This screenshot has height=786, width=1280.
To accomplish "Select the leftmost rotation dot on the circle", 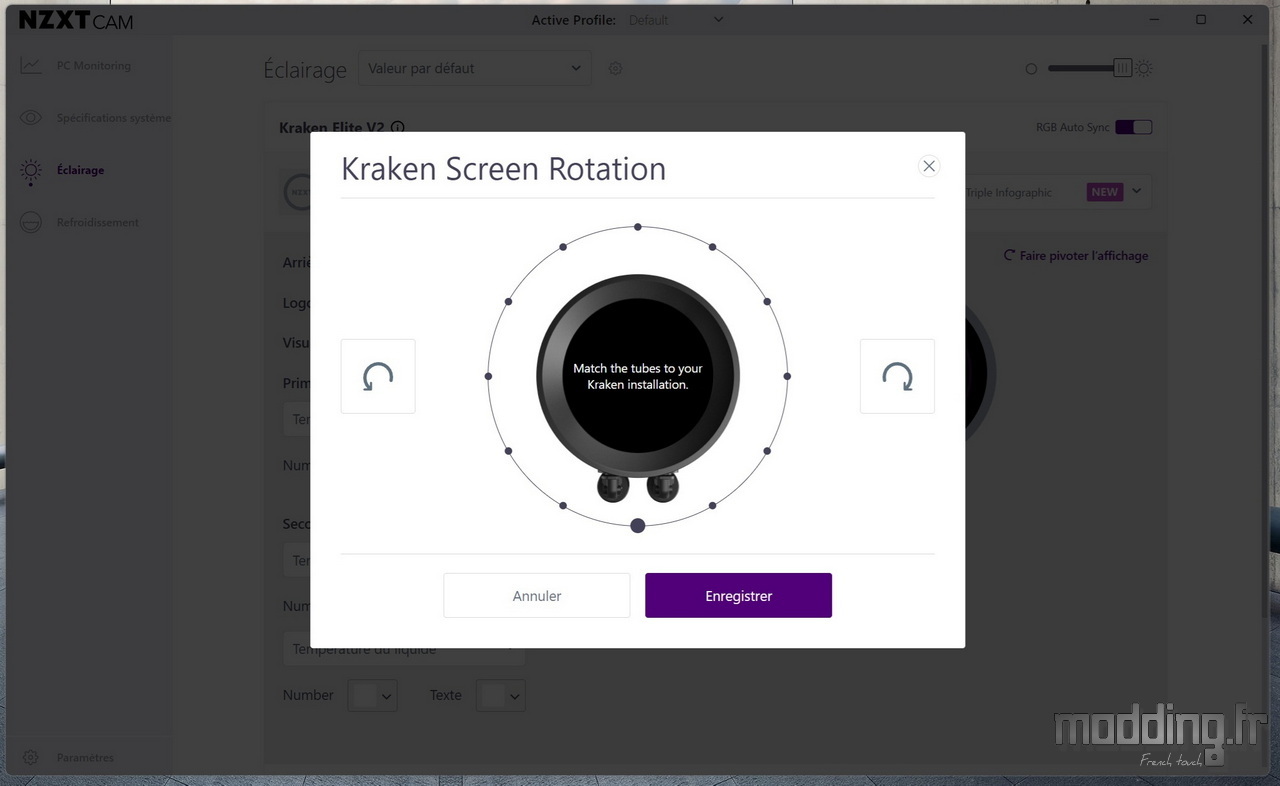I will click(488, 376).
